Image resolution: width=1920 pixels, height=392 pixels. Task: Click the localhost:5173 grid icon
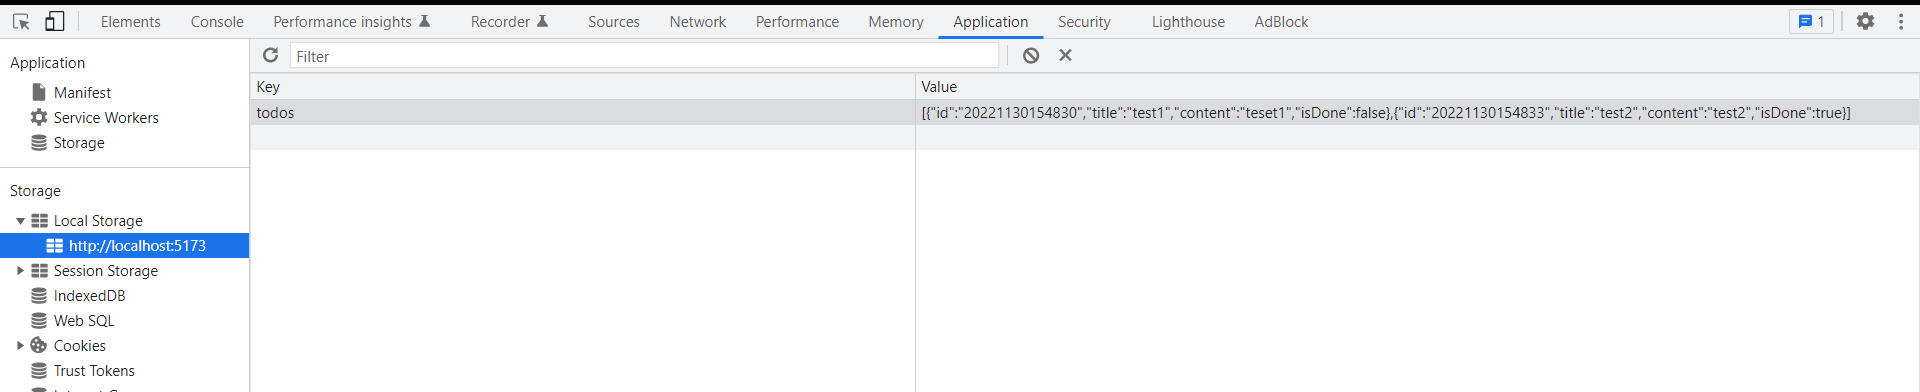54,246
